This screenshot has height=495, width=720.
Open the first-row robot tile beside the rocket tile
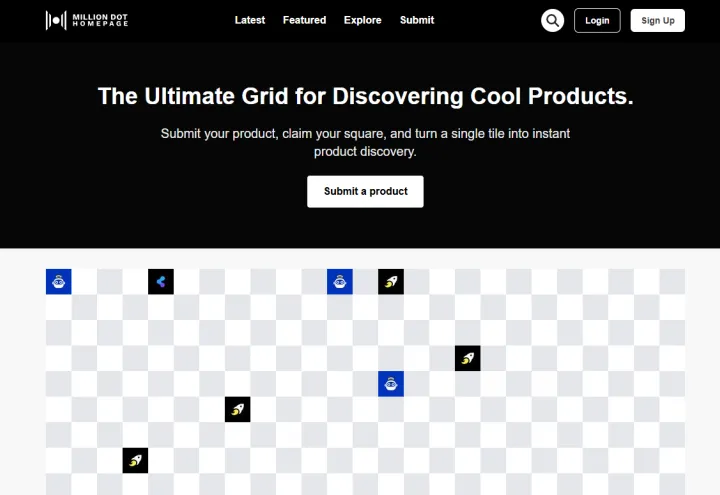click(x=340, y=281)
